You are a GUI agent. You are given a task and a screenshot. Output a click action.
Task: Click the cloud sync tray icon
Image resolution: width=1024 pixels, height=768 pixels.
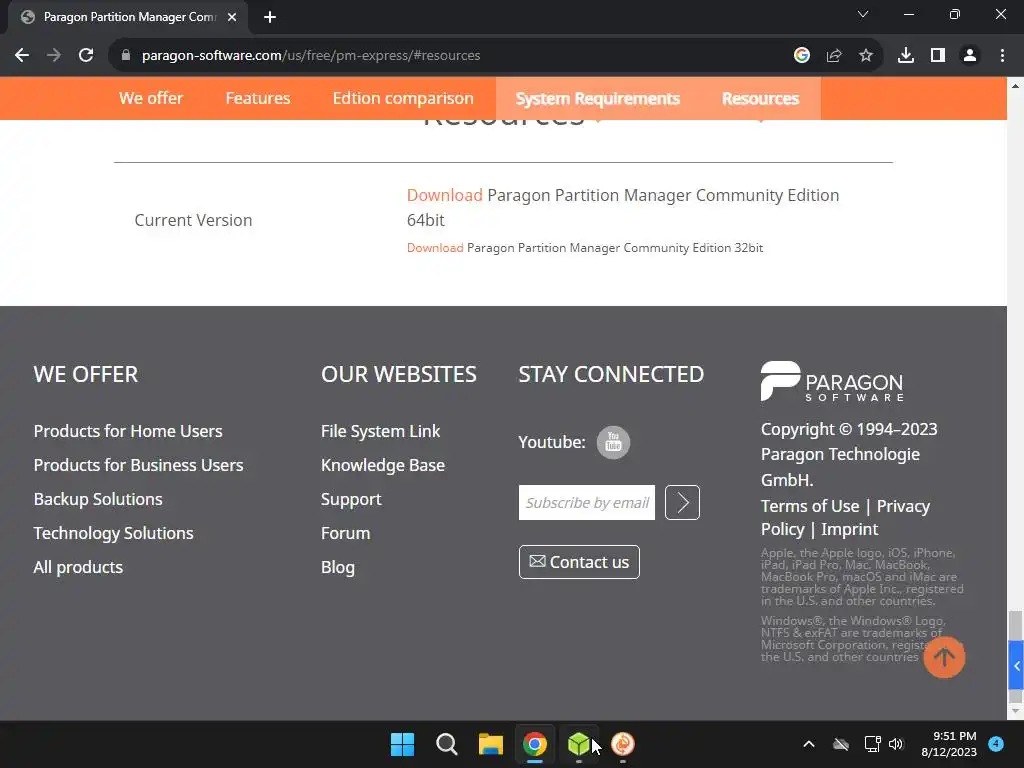click(x=841, y=744)
